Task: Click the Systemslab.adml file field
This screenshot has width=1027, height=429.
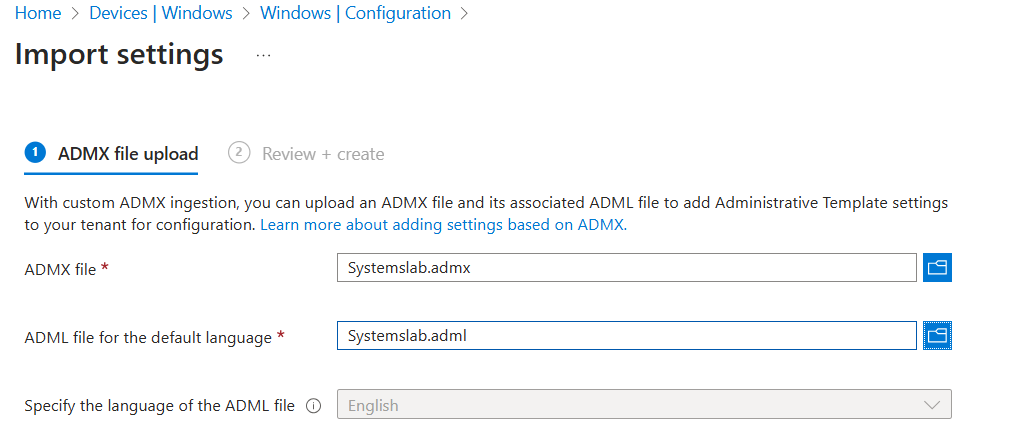Action: [x=626, y=336]
